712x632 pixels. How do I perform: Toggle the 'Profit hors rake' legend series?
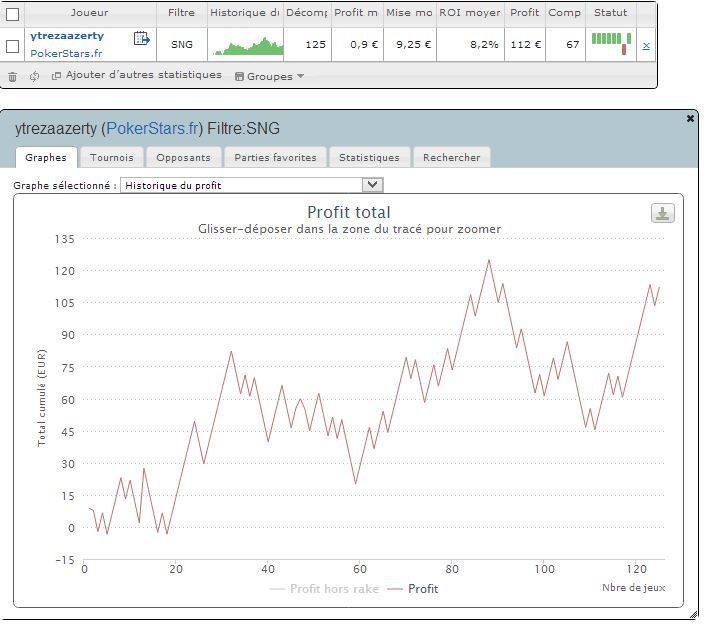coord(324,589)
